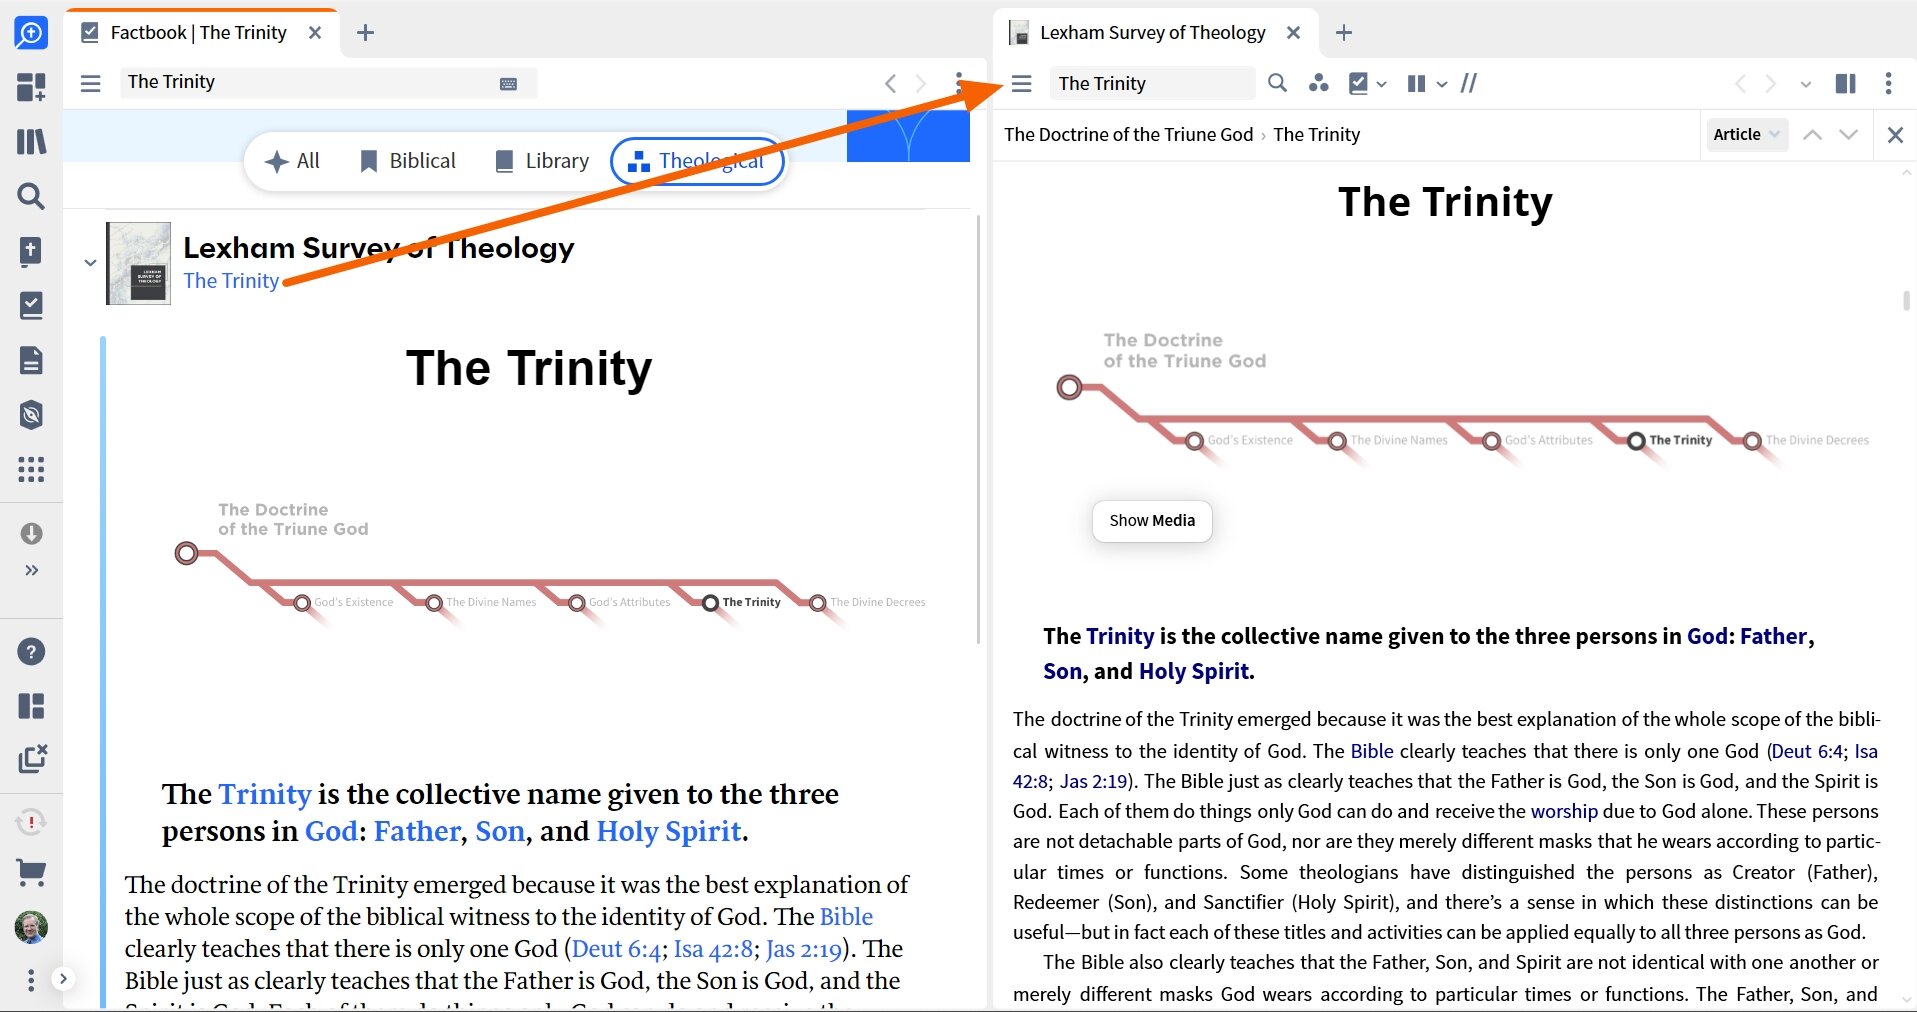Open the sidebar more options dots
The image size is (1917, 1012).
[31, 980]
